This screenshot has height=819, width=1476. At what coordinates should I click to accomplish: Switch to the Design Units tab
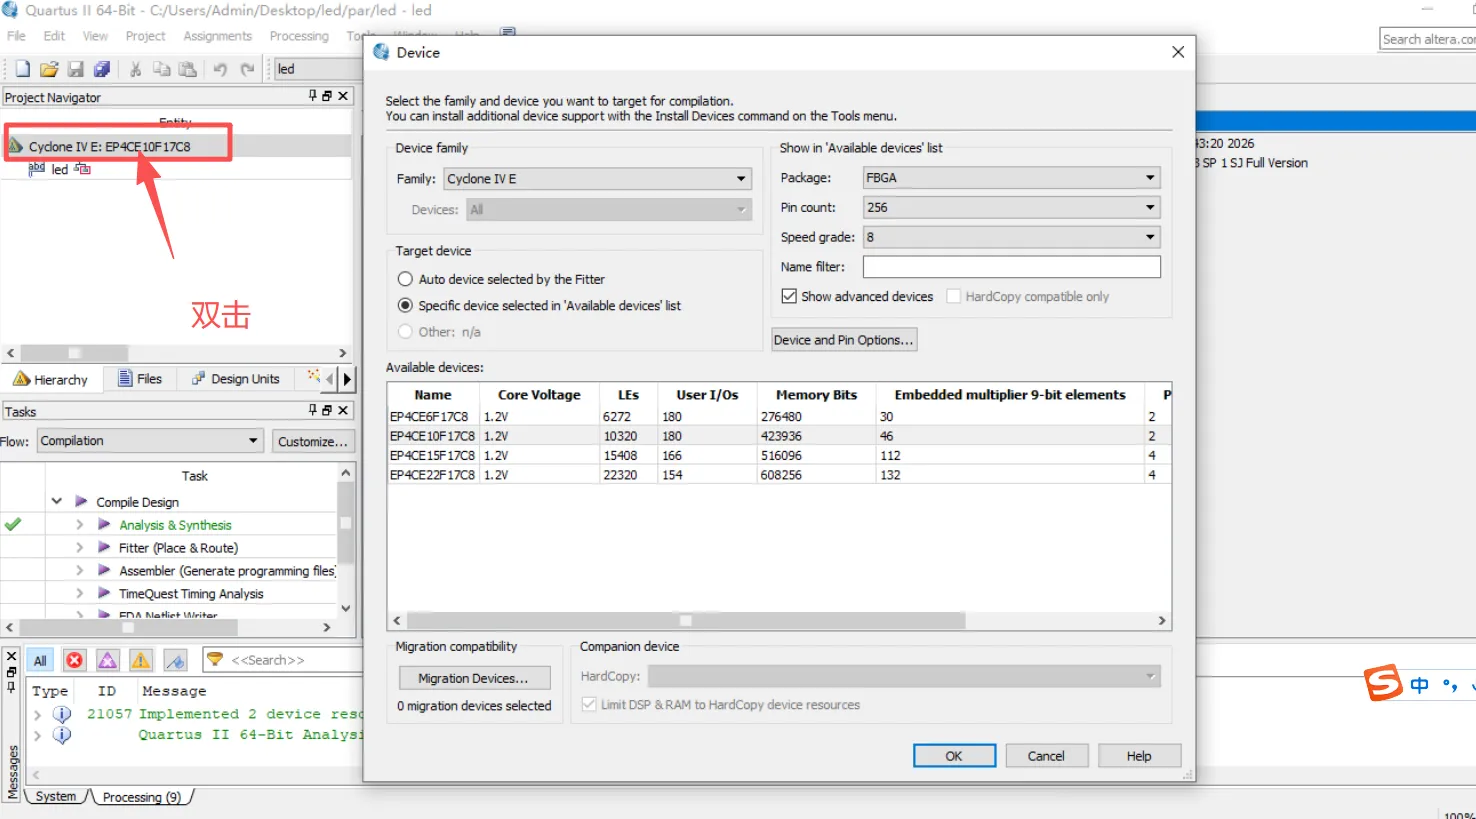pyautogui.click(x=236, y=379)
